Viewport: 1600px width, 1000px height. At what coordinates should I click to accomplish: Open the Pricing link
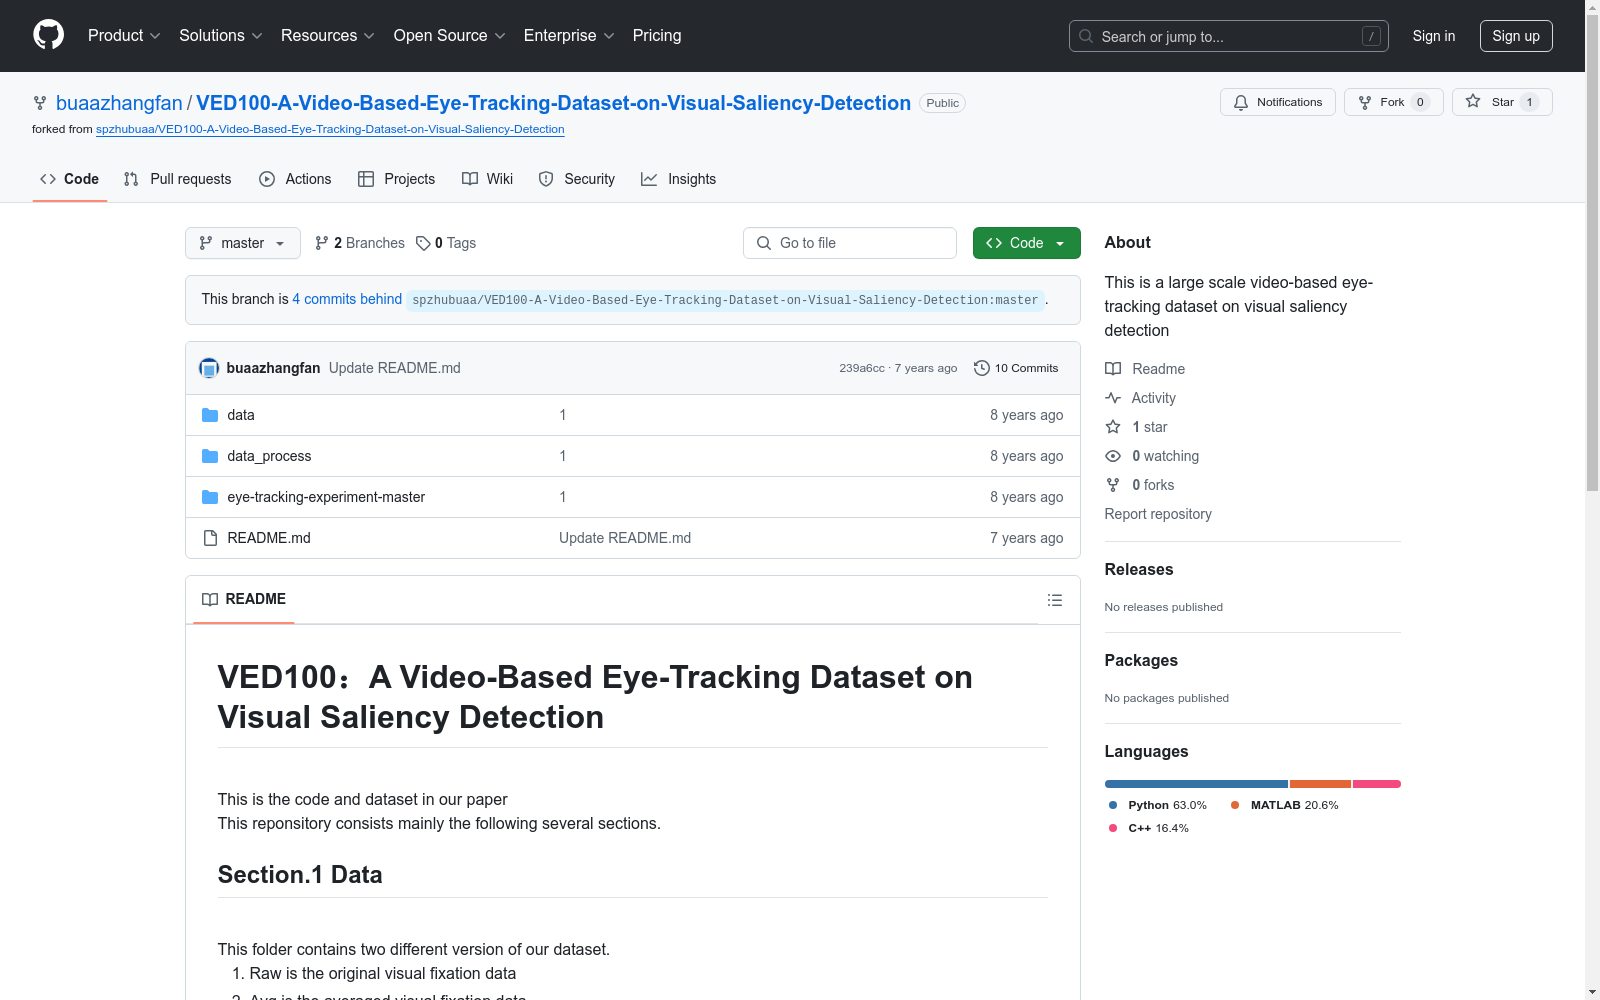pyautogui.click(x=657, y=36)
